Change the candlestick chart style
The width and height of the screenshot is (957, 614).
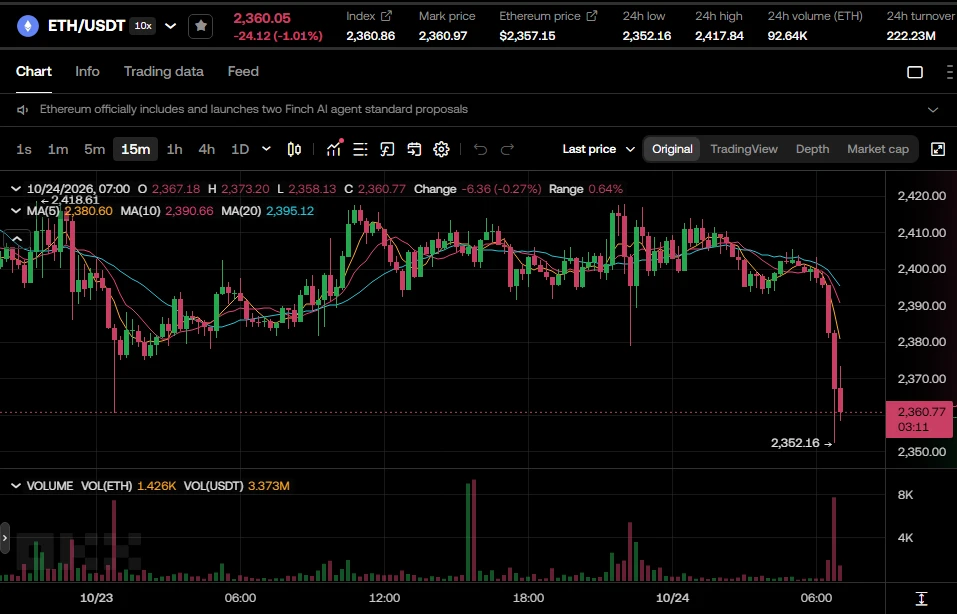coord(294,149)
